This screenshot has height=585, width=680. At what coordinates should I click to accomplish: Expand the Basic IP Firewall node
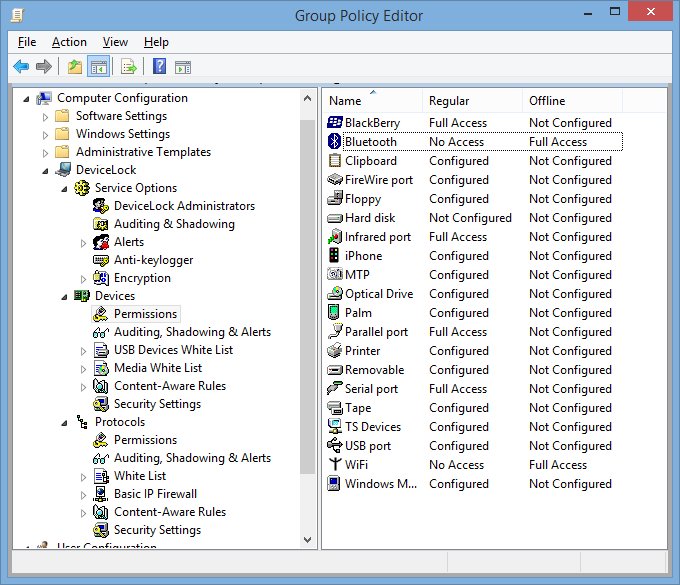[83, 495]
